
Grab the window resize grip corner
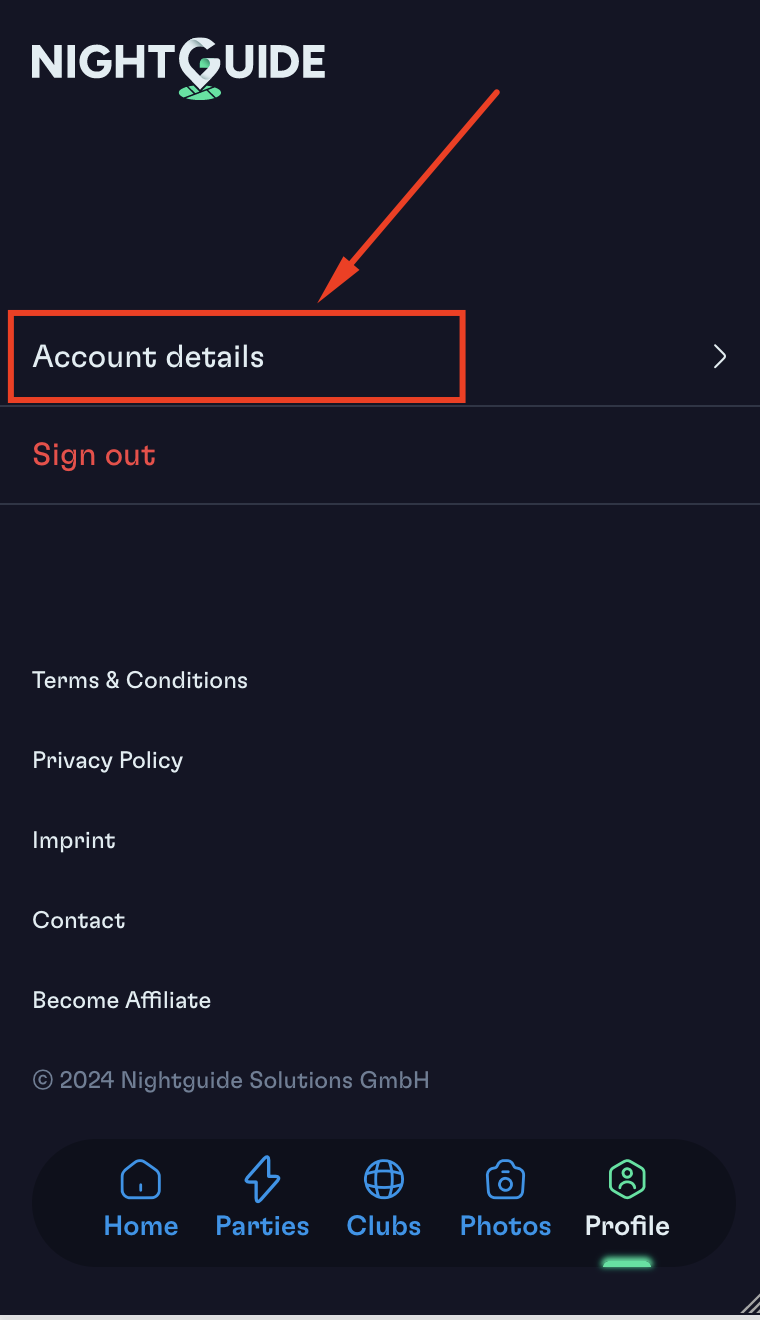[749, 1300]
